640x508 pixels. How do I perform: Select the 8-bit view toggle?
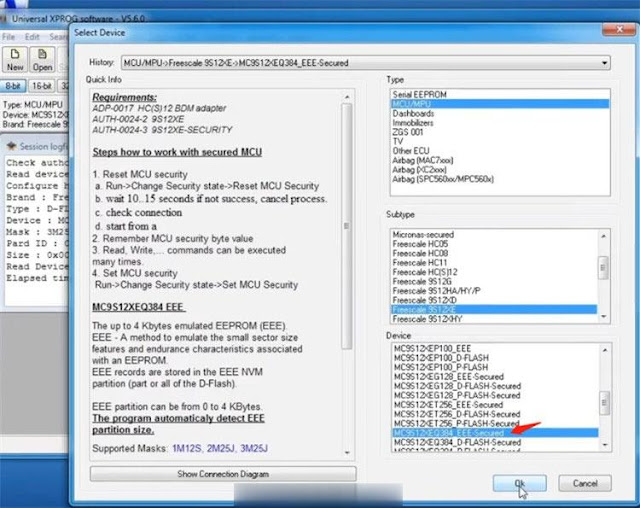(x=13, y=86)
